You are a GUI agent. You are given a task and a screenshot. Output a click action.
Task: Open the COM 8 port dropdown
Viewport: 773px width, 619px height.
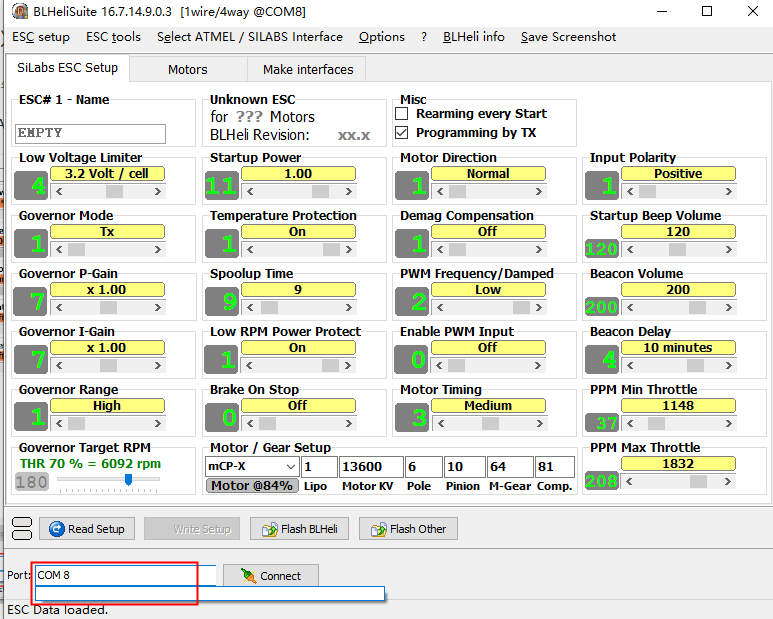125,575
